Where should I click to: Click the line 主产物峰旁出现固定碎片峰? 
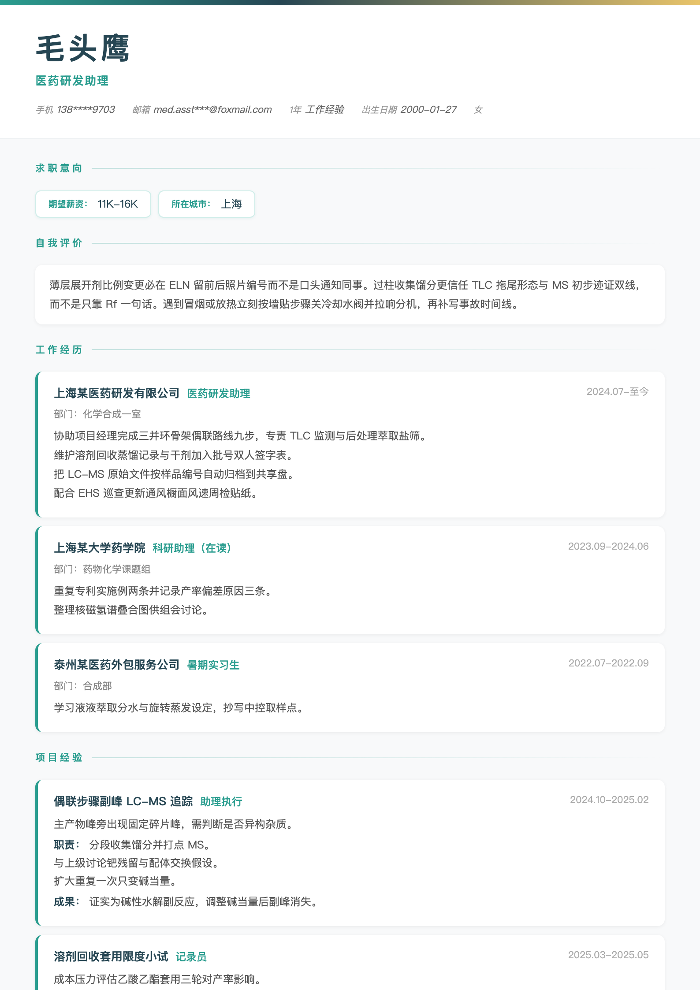[x=174, y=825]
